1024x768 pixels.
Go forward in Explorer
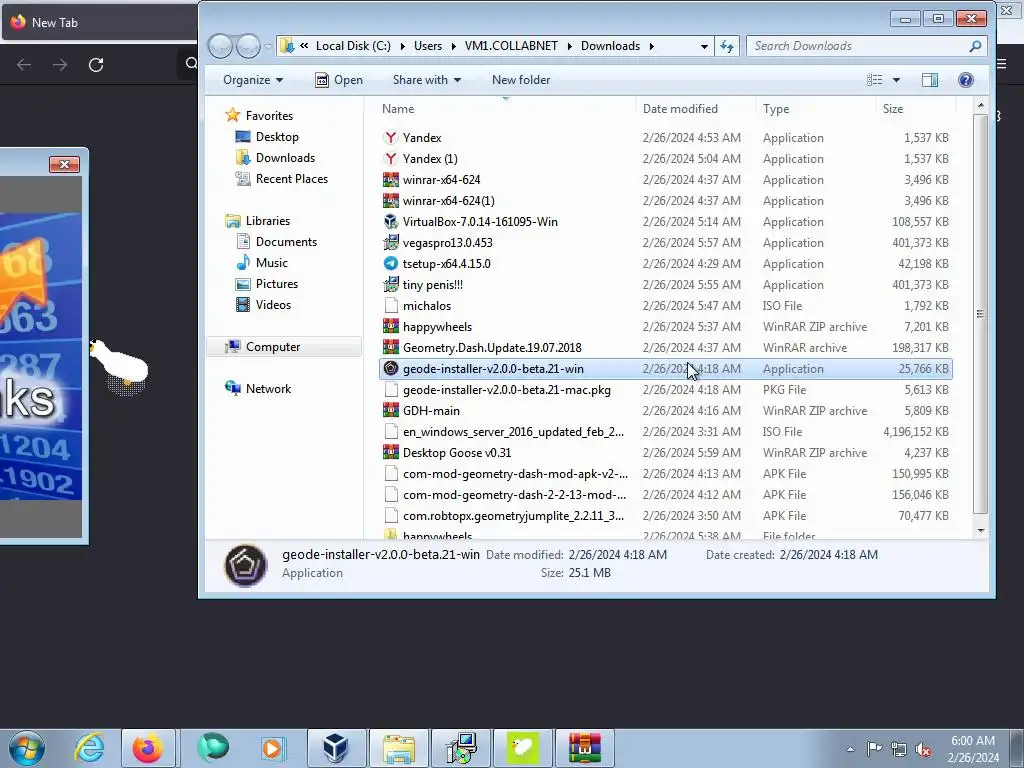pos(248,46)
